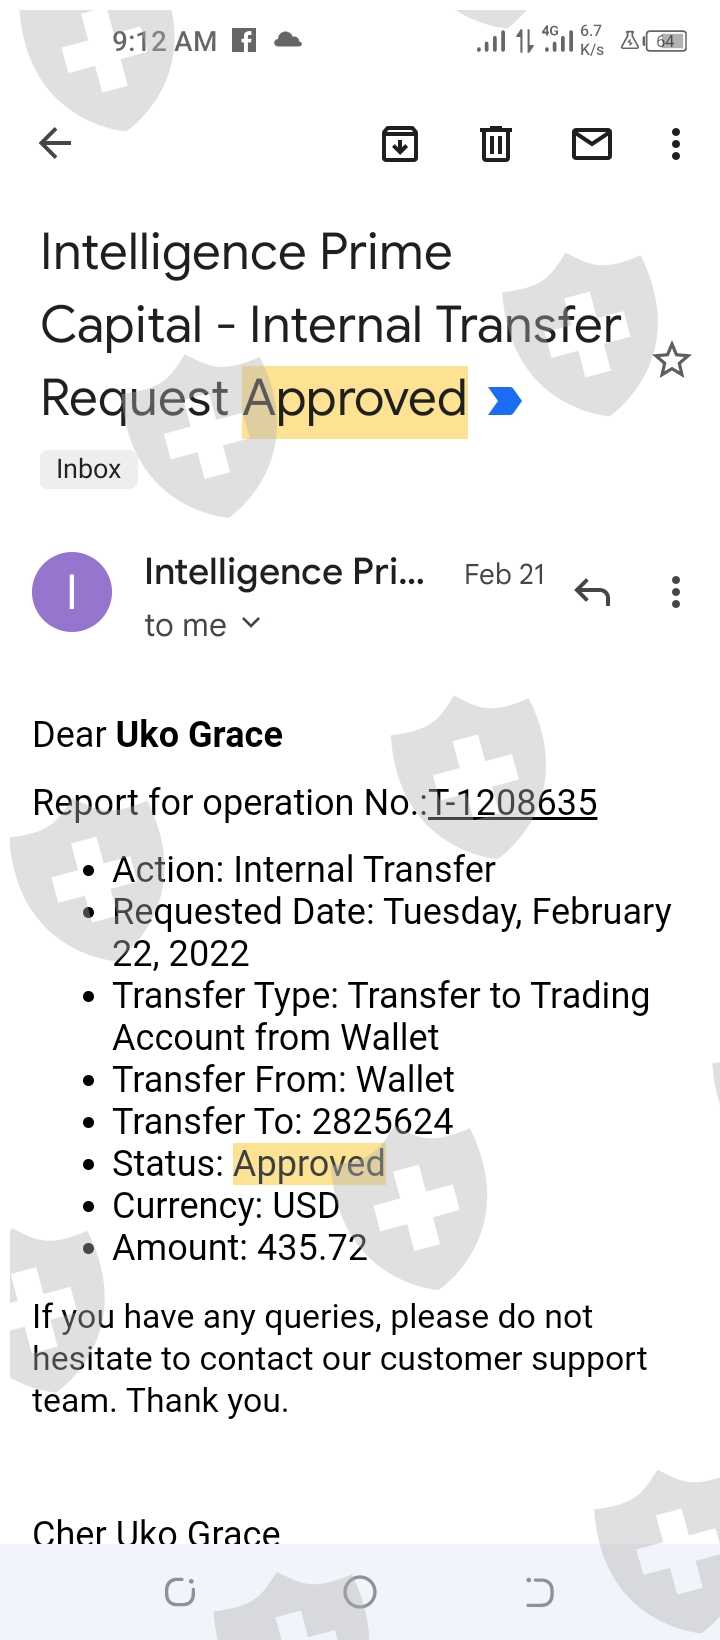
Task: Archive this email
Action: click(400, 144)
